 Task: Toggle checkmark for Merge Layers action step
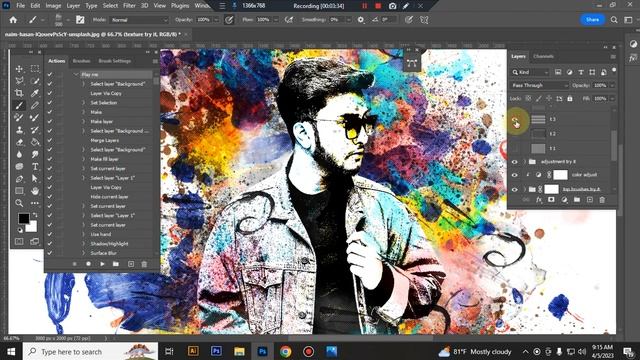pos(50,140)
